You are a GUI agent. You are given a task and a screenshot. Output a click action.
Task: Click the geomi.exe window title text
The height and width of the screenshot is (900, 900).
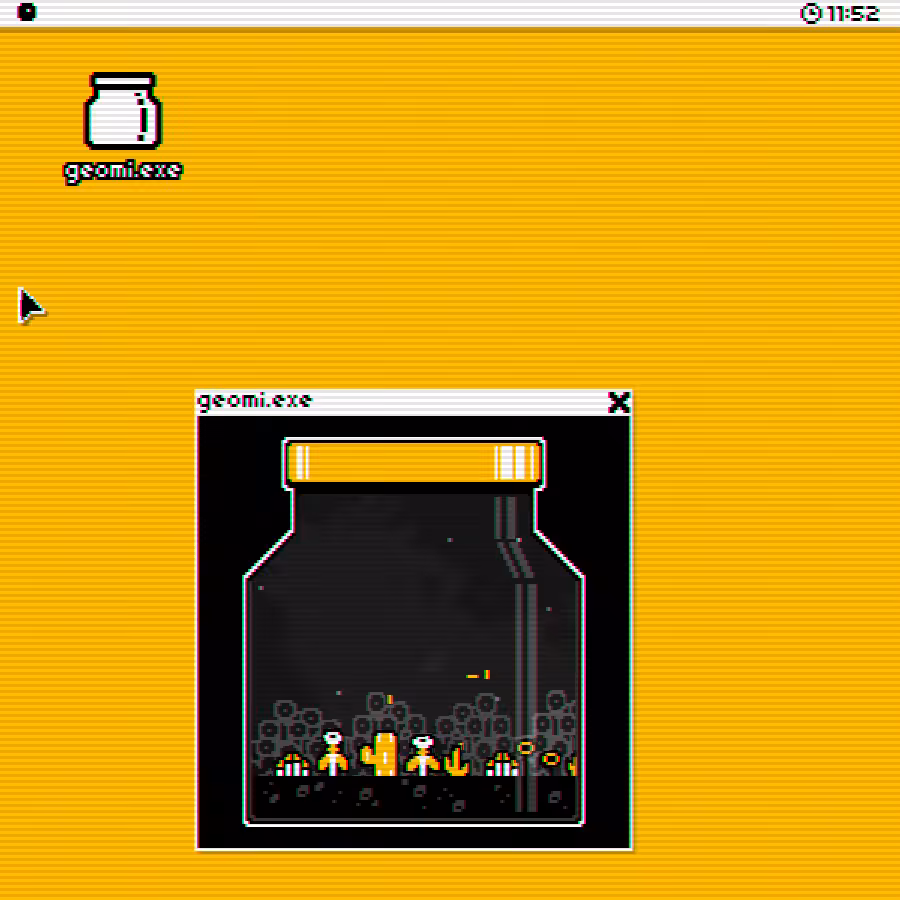254,400
